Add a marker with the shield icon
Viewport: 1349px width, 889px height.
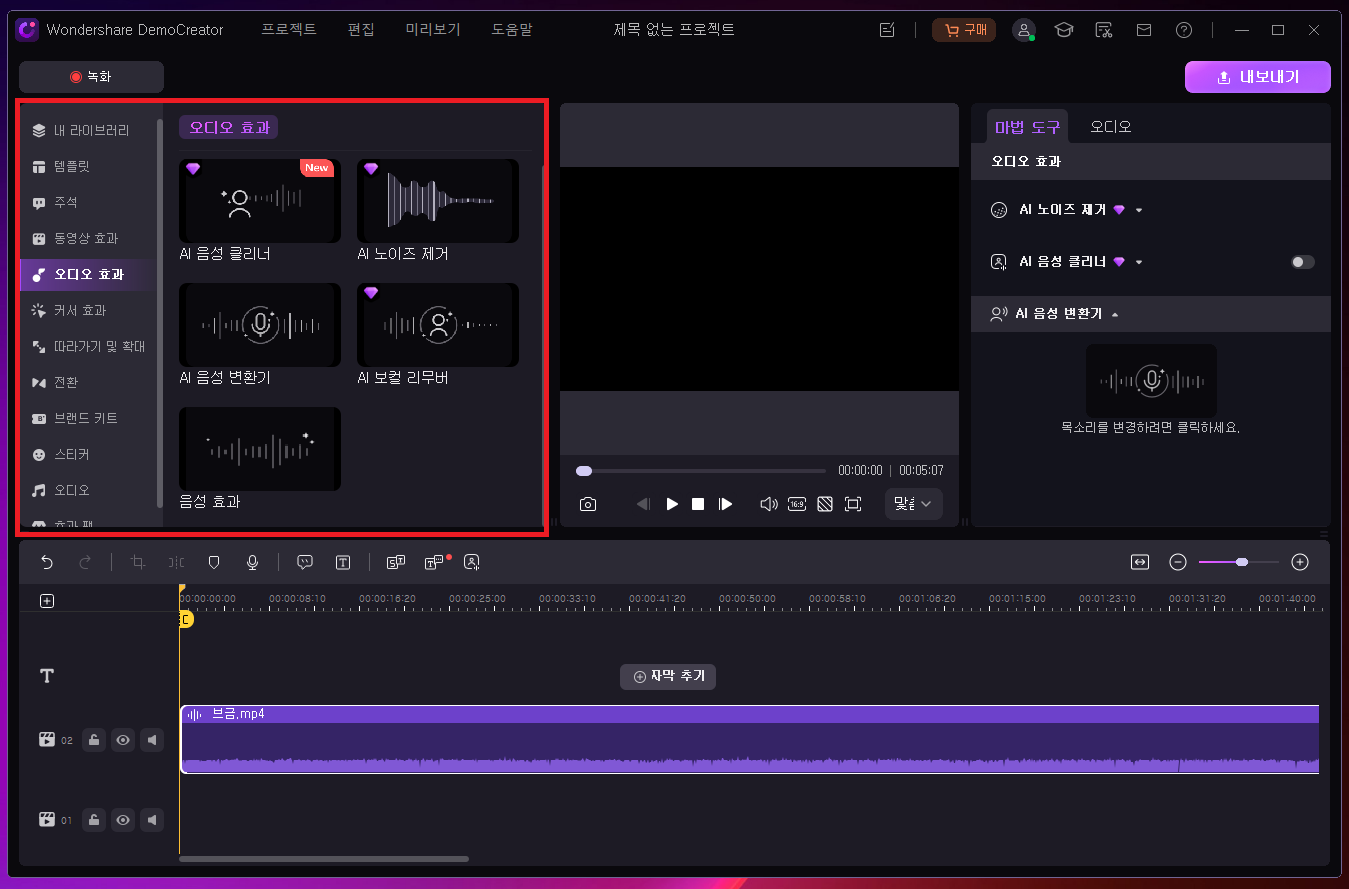pos(214,562)
